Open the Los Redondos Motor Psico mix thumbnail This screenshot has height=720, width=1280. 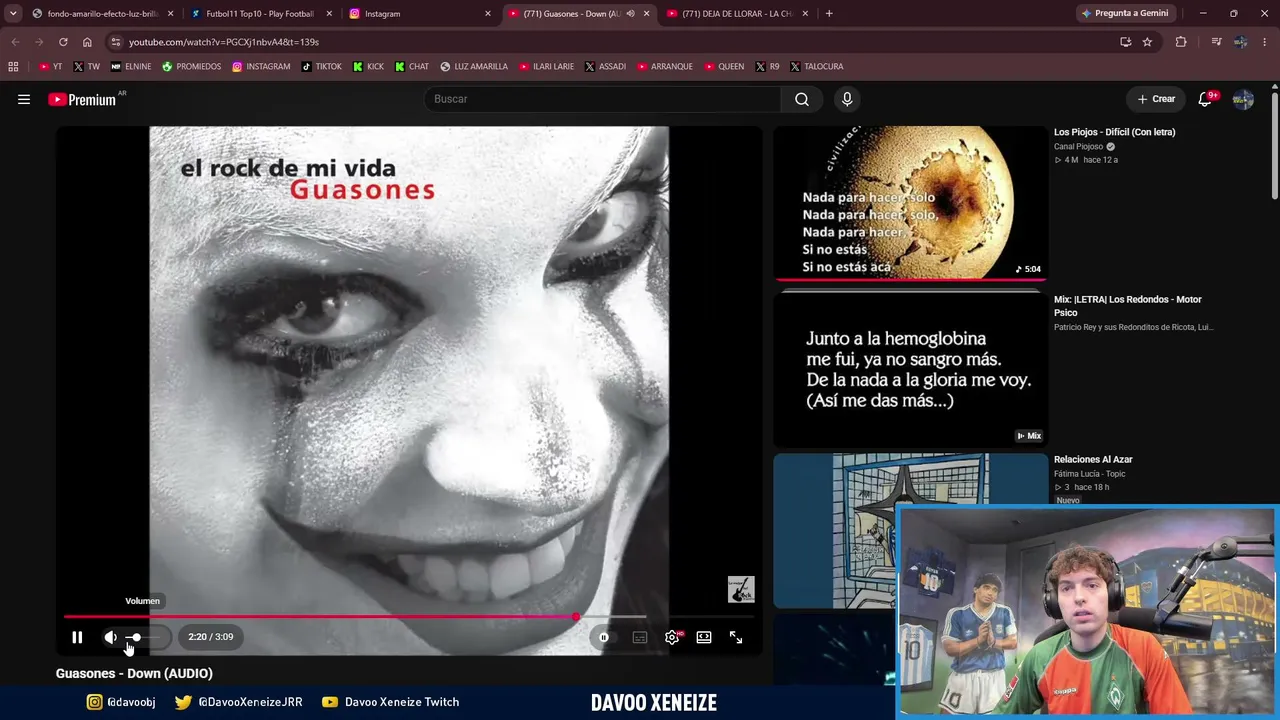click(x=910, y=370)
